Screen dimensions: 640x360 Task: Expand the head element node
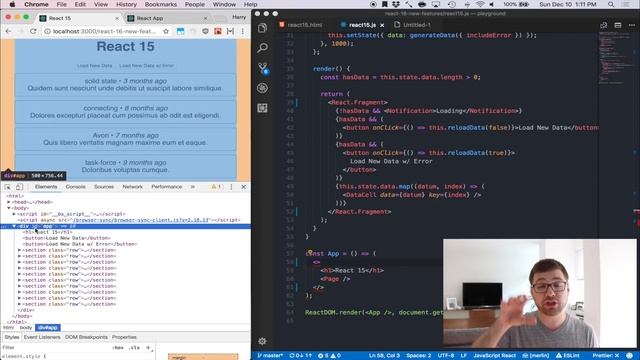(9, 202)
